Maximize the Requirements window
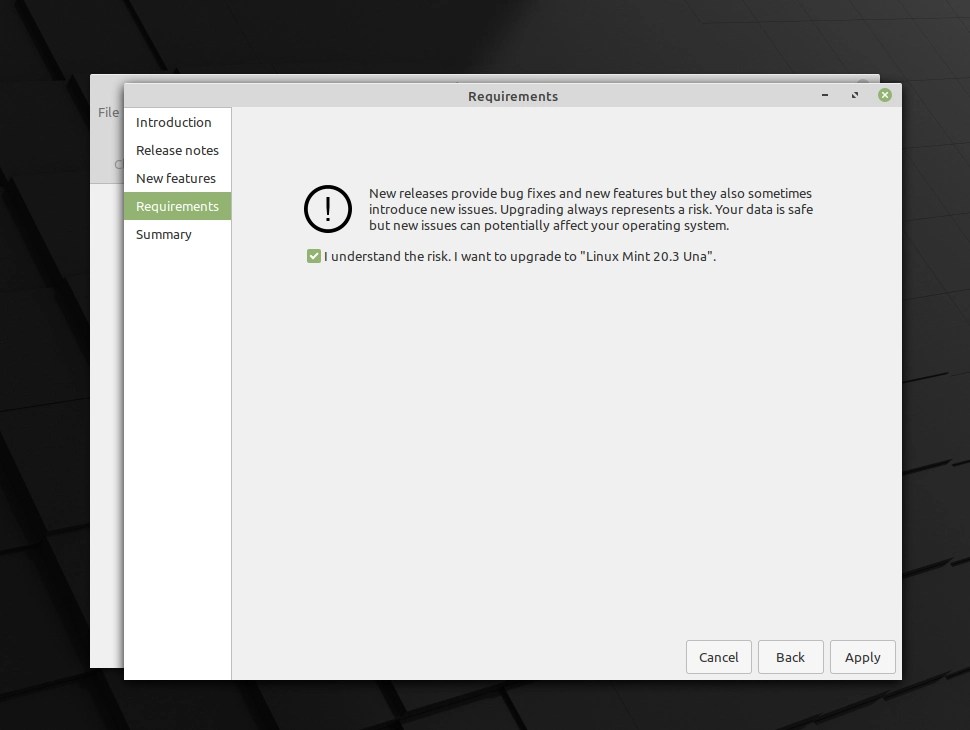 point(854,95)
